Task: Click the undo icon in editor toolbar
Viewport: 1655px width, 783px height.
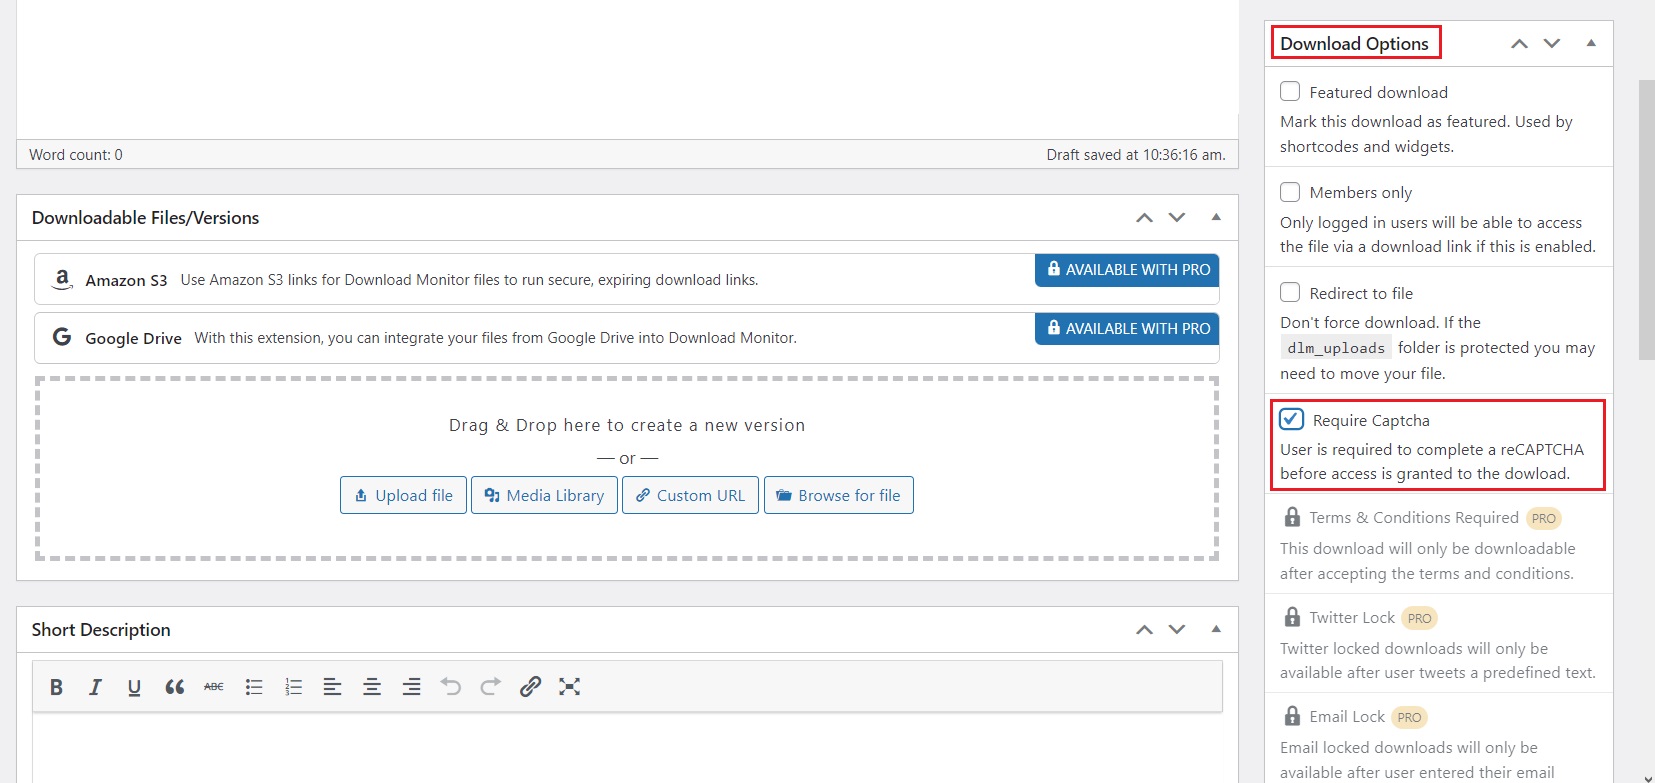Action: [x=451, y=687]
